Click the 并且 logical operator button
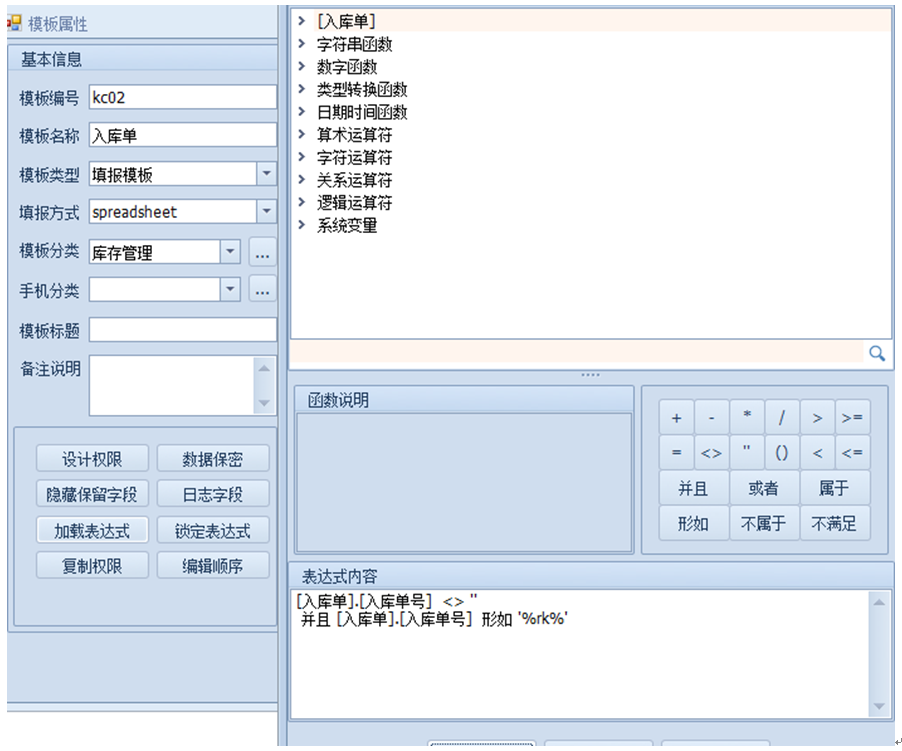The width and height of the screenshot is (902, 751). point(693,488)
